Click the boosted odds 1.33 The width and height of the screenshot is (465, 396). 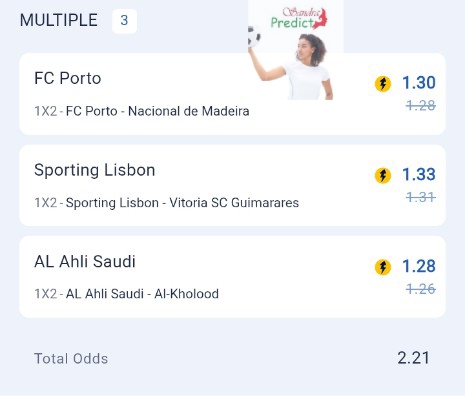click(419, 174)
